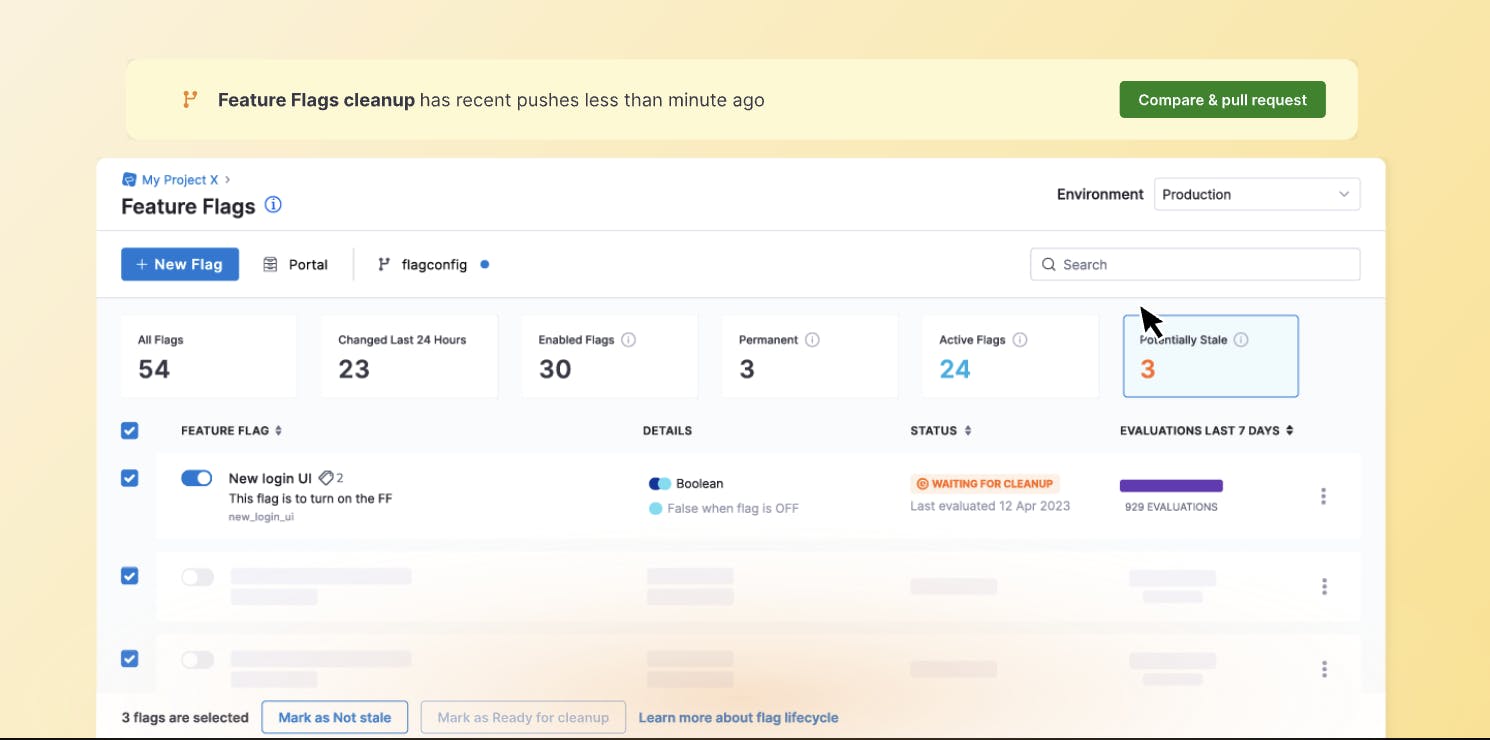Click the purple evaluations bar for New login UI
This screenshot has width=1490, height=740.
click(1171, 486)
